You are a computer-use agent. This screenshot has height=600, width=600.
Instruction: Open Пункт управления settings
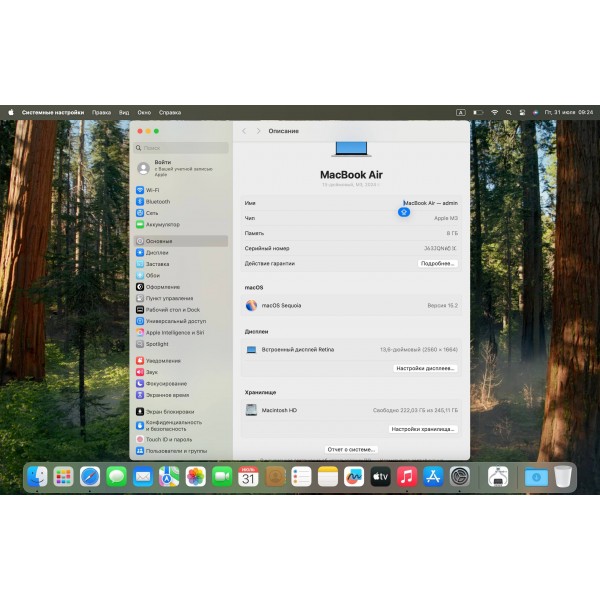[x=165, y=298]
